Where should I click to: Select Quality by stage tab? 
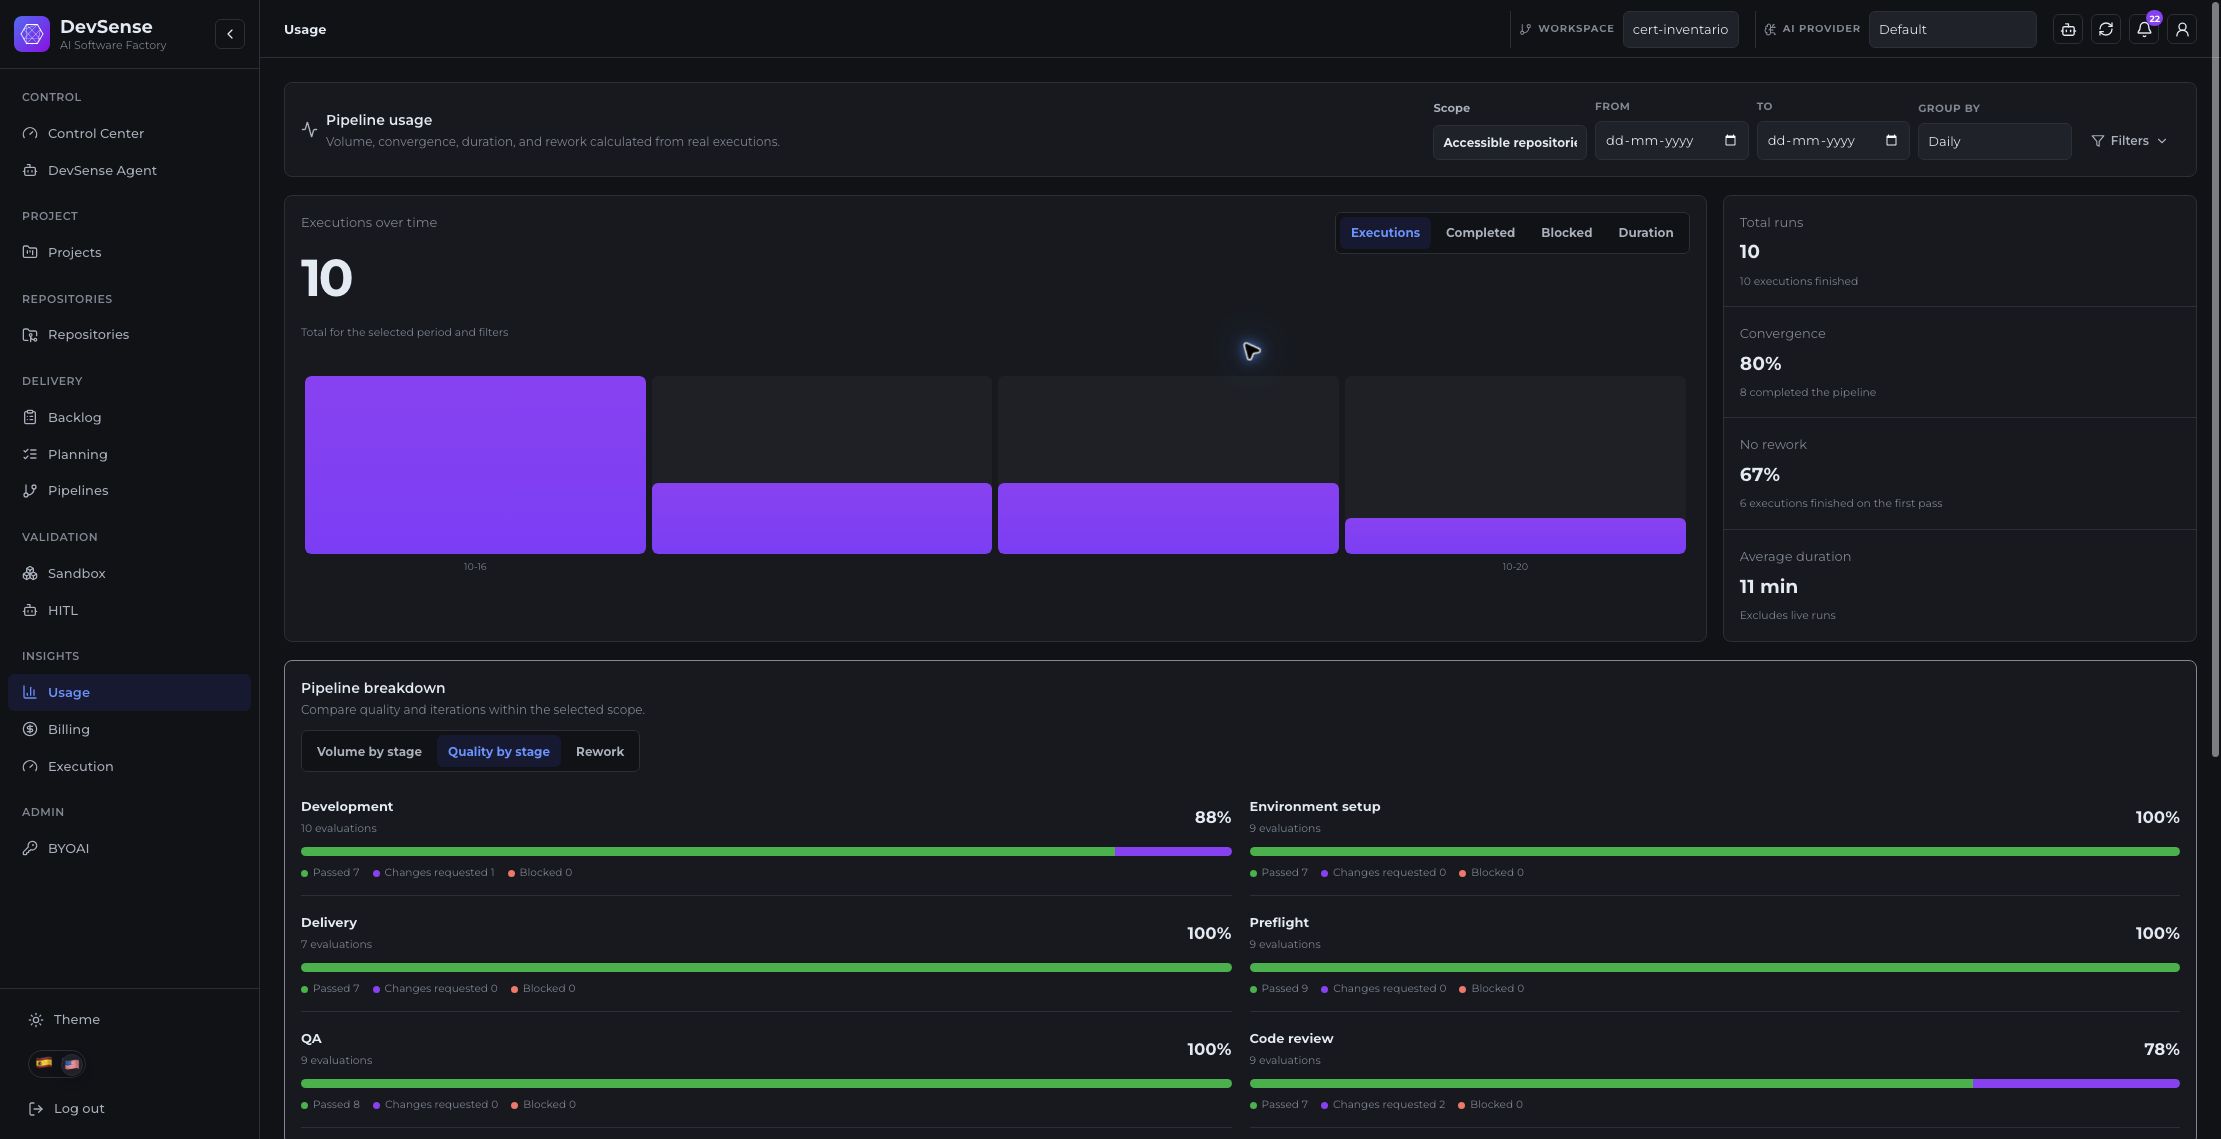coord(498,752)
